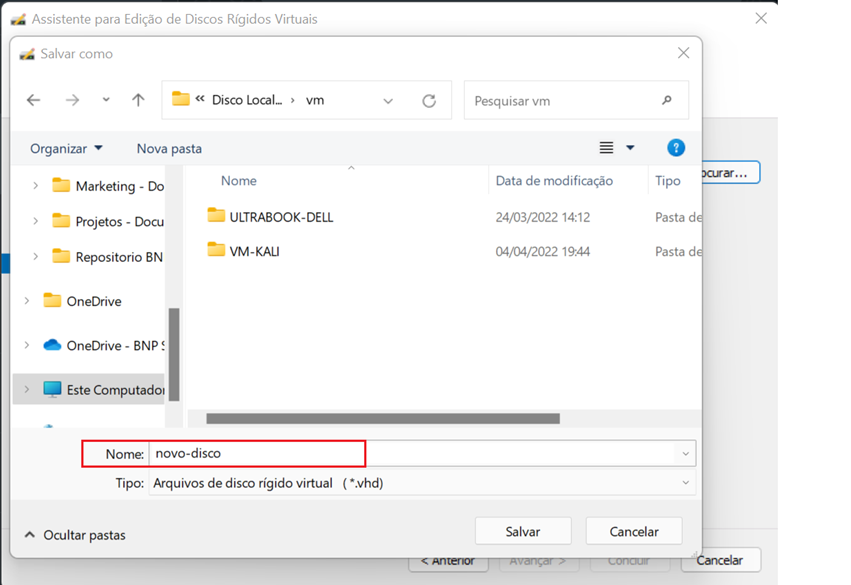Expand the OneDrive tree node

tap(27, 301)
